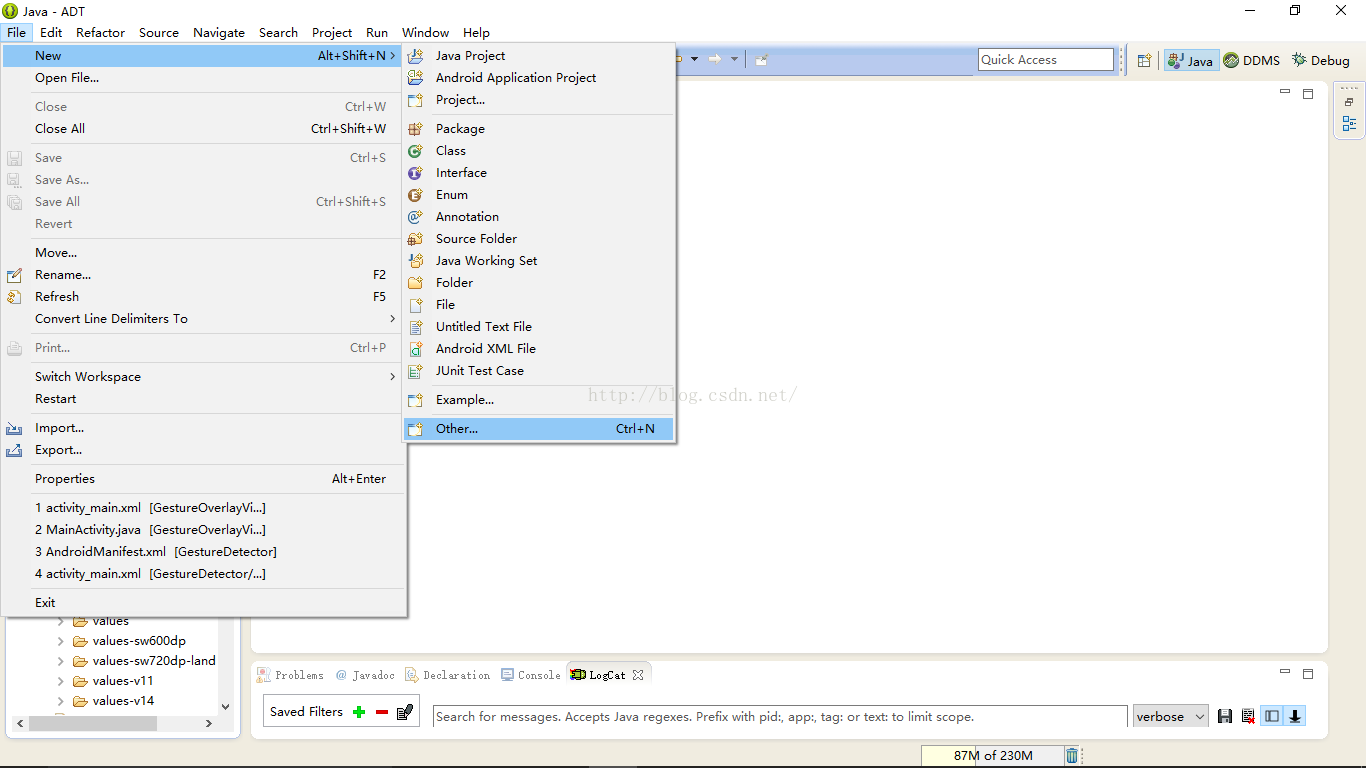1366x768 pixels.
Task: Click the forward navigation arrow in toolbar
Action: coord(715,59)
